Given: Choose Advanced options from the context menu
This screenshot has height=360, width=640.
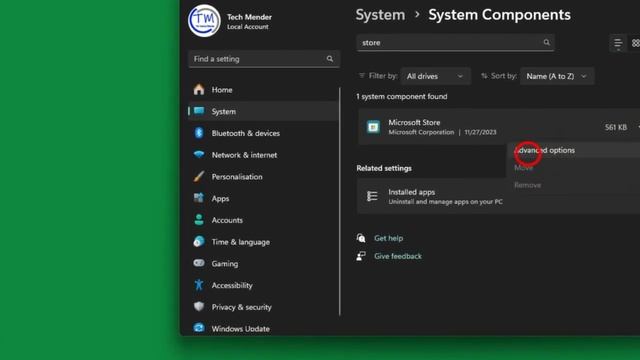Looking at the screenshot, I should tap(544, 150).
